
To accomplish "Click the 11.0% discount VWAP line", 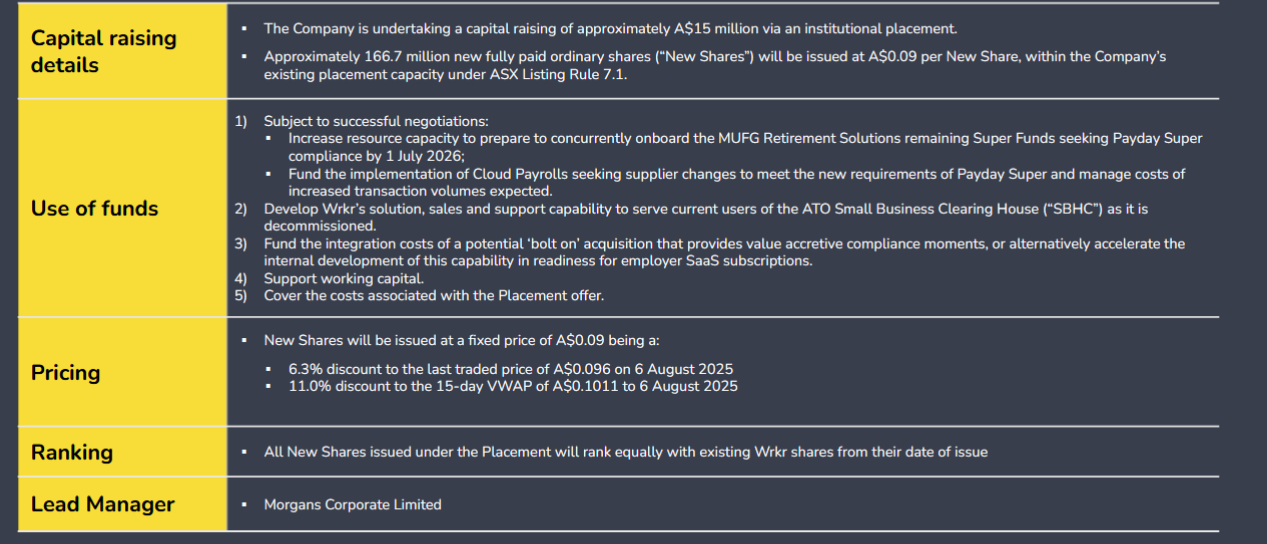I will pyautogui.click(x=512, y=386).
